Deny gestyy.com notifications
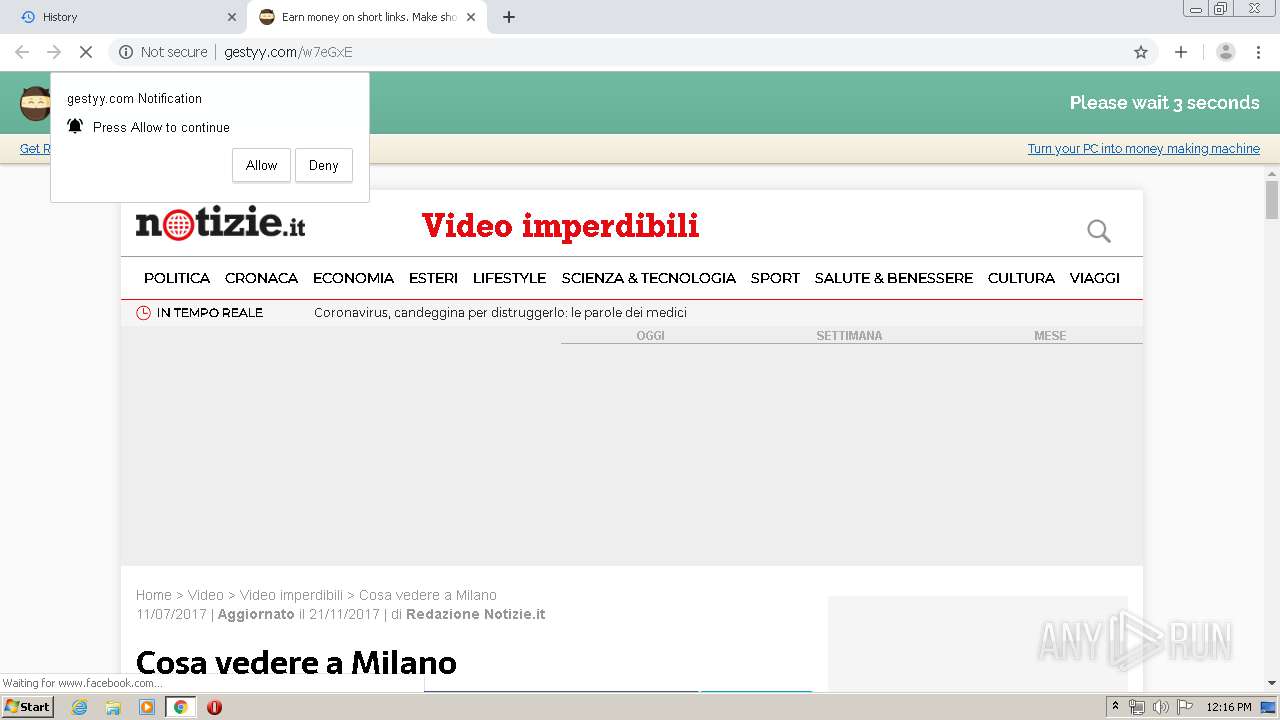 tap(323, 165)
